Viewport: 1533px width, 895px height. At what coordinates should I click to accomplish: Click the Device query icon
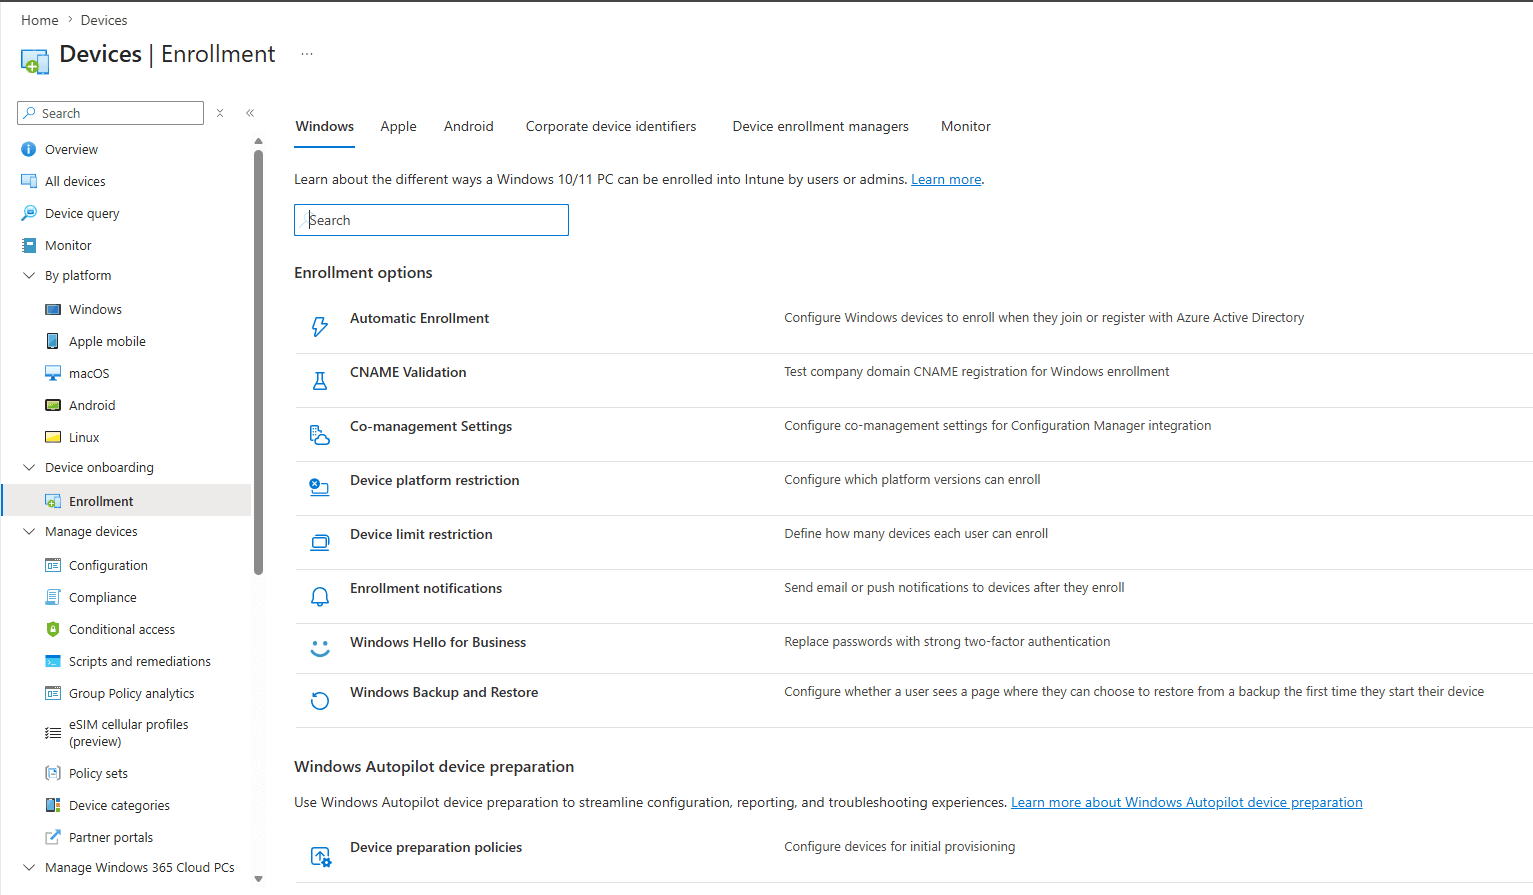tap(29, 213)
